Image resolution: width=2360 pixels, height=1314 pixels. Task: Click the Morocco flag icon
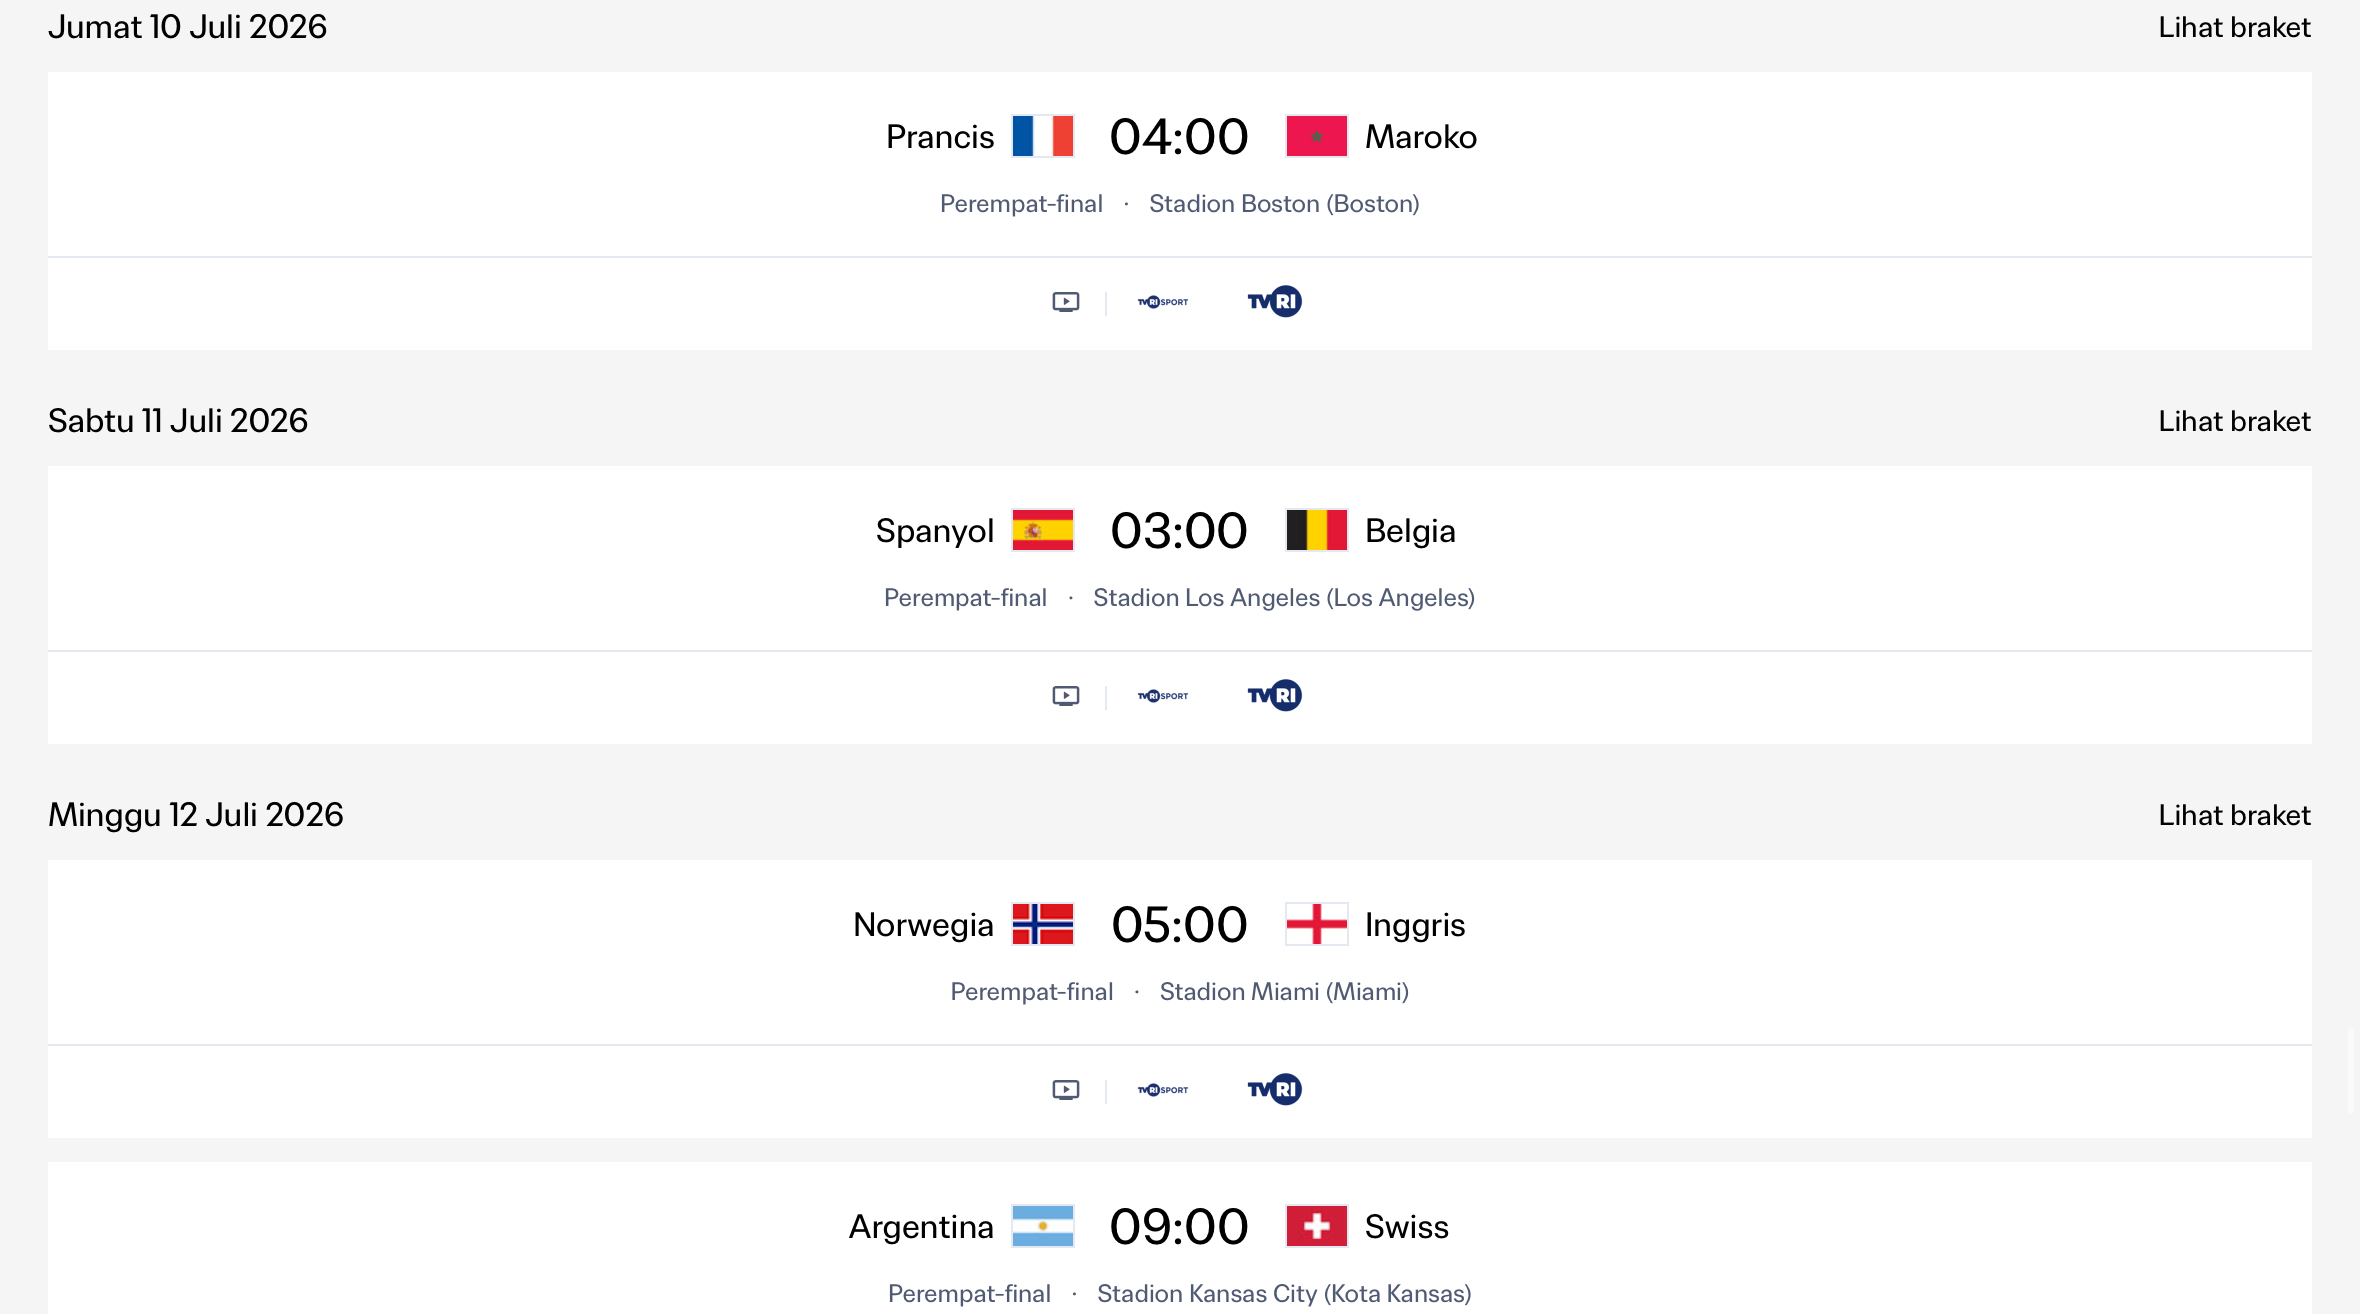pos(1316,136)
